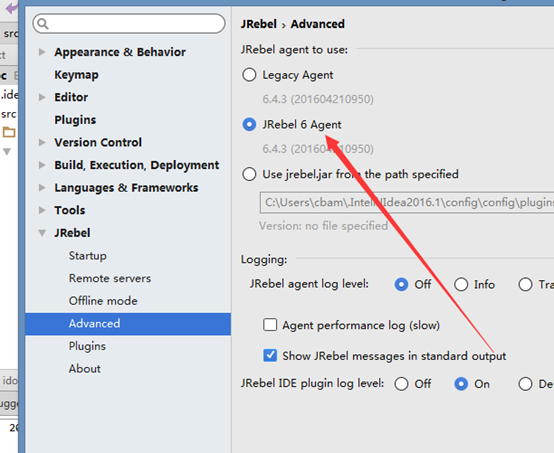This screenshot has height=453, width=554.
Task: Open the Keymap settings page
Action: pos(76,75)
